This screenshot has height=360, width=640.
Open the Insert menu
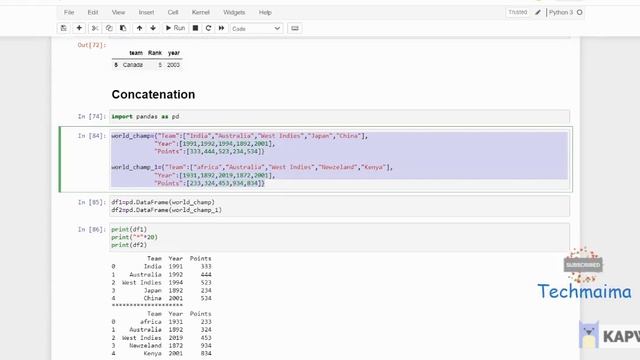tap(147, 12)
